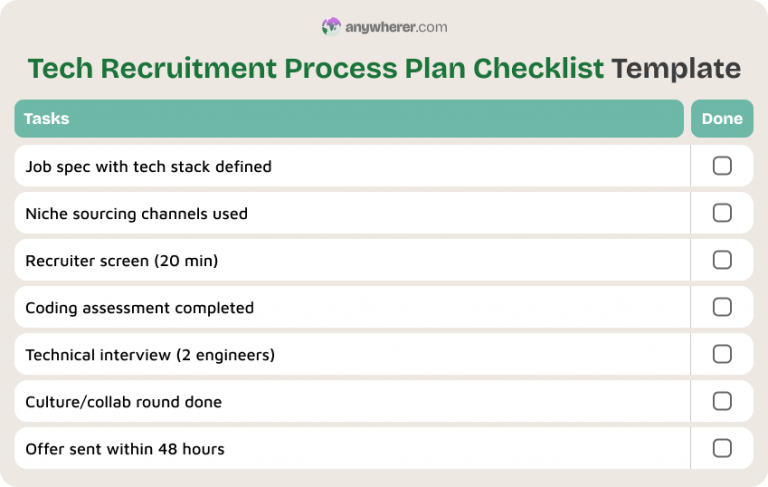
Task: Click the Culture/collab round done task text
Action: coord(123,402)
